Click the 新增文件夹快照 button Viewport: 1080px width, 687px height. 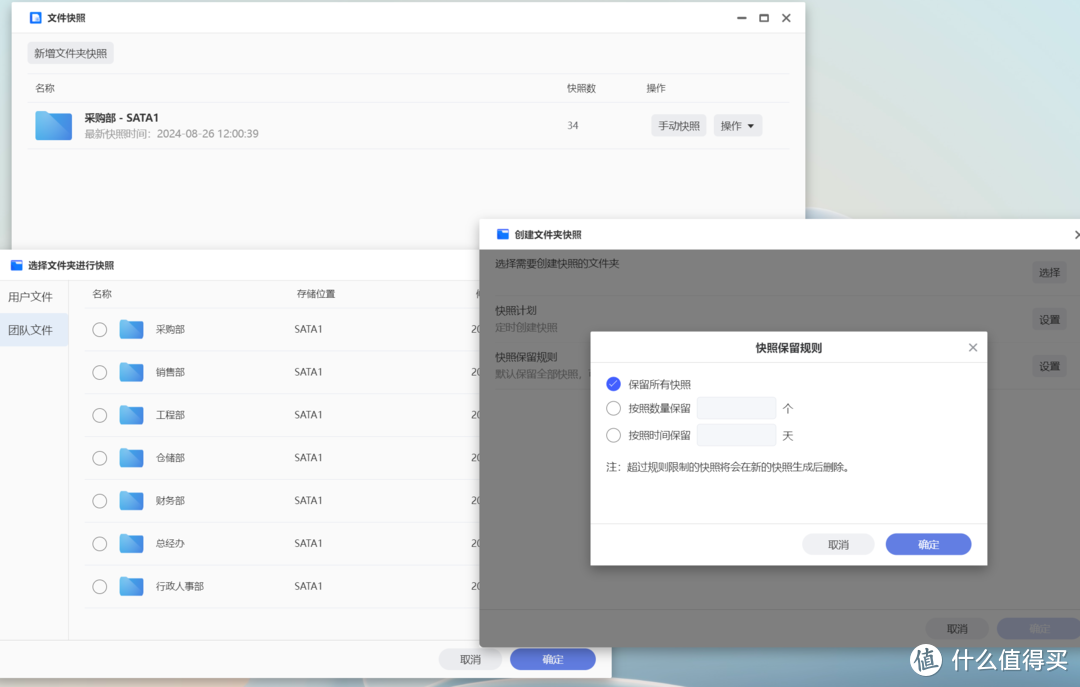coord(70,53)
